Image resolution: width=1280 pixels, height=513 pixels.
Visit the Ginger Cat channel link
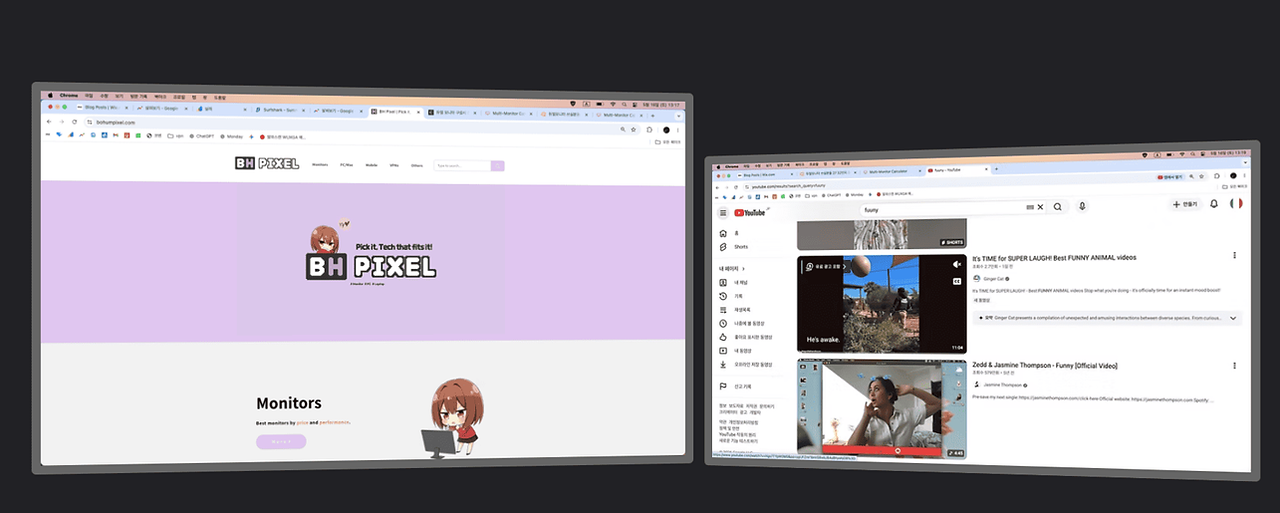click(x=992, y=279)
